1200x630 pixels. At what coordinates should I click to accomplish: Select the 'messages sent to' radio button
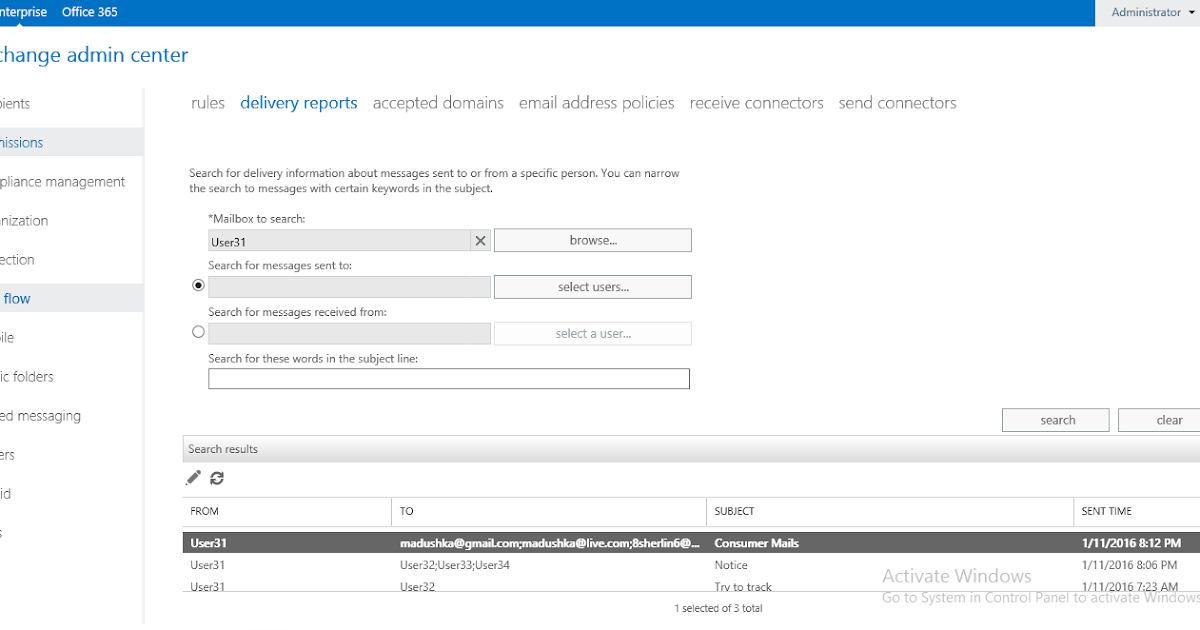[198, 285]
